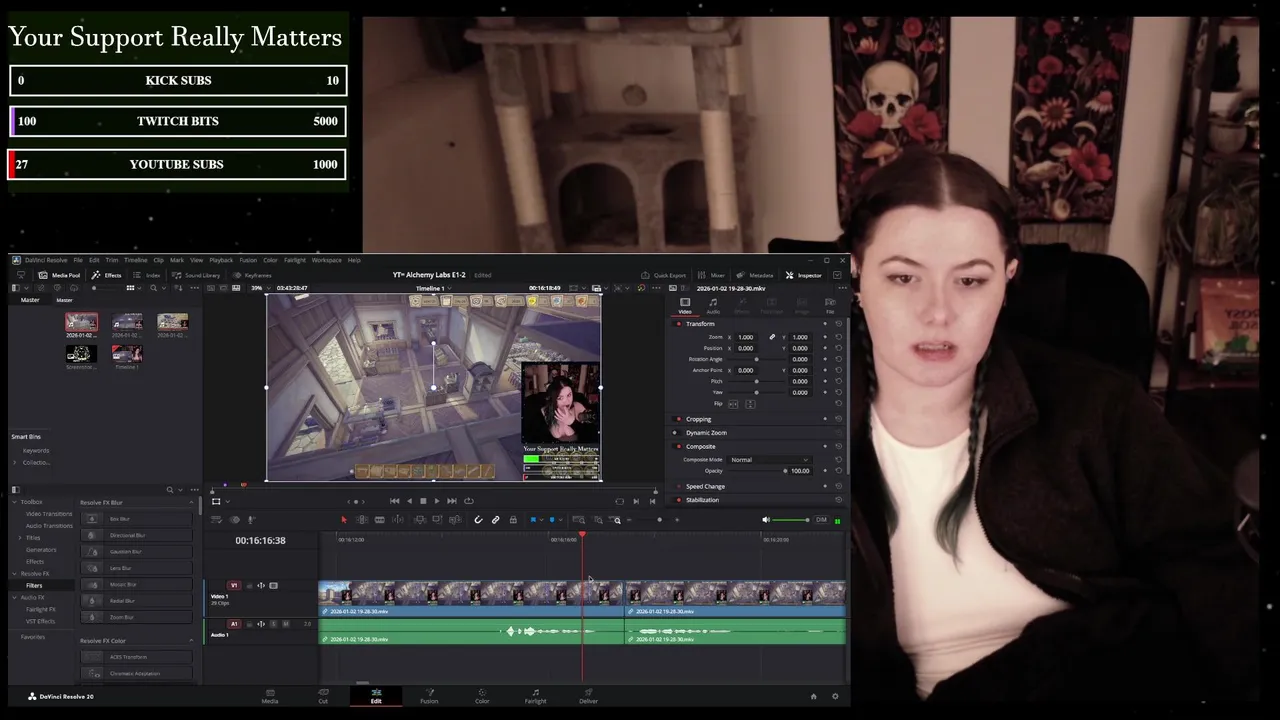Click the media pool search icon
1280x720 pixels.
click(x=153, y=288)
